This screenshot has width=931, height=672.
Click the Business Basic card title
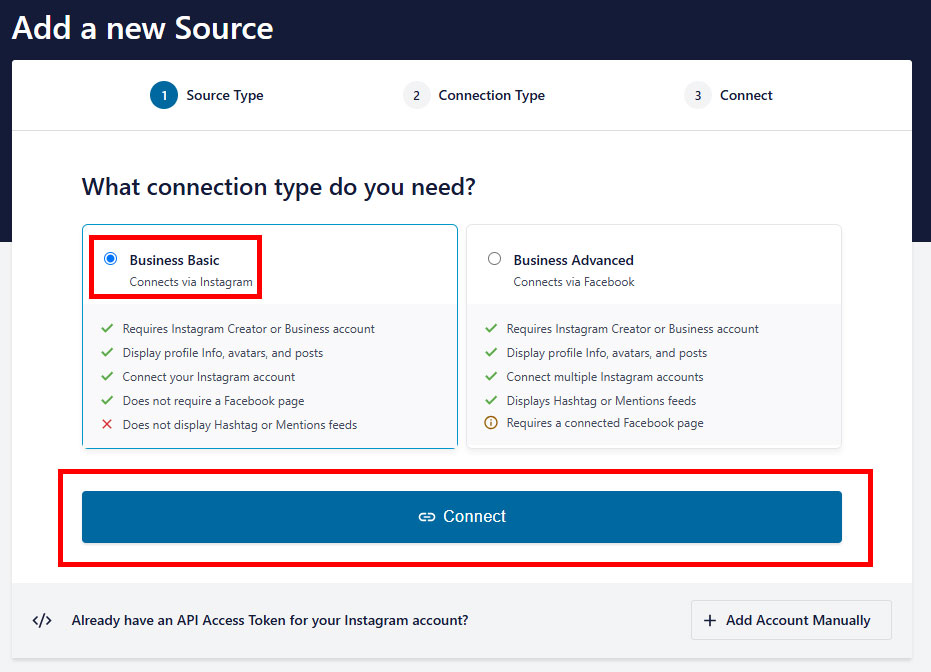(174, 260)
